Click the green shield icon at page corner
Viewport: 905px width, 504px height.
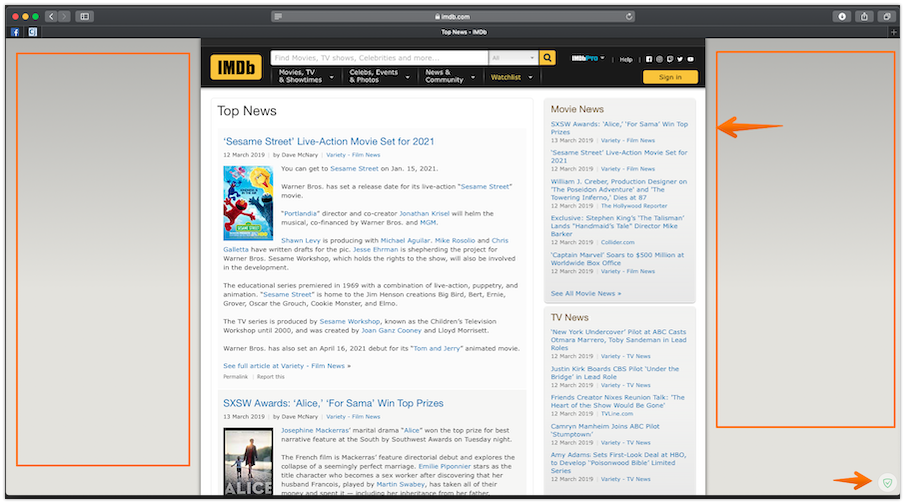pos(888,482)
